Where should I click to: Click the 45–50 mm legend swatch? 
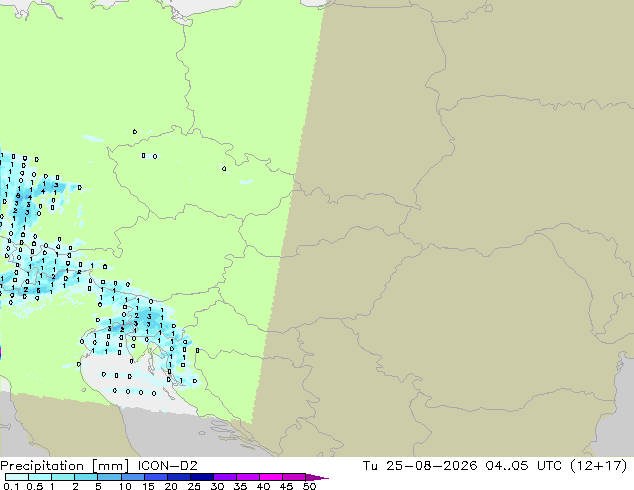tap(294, 477)
